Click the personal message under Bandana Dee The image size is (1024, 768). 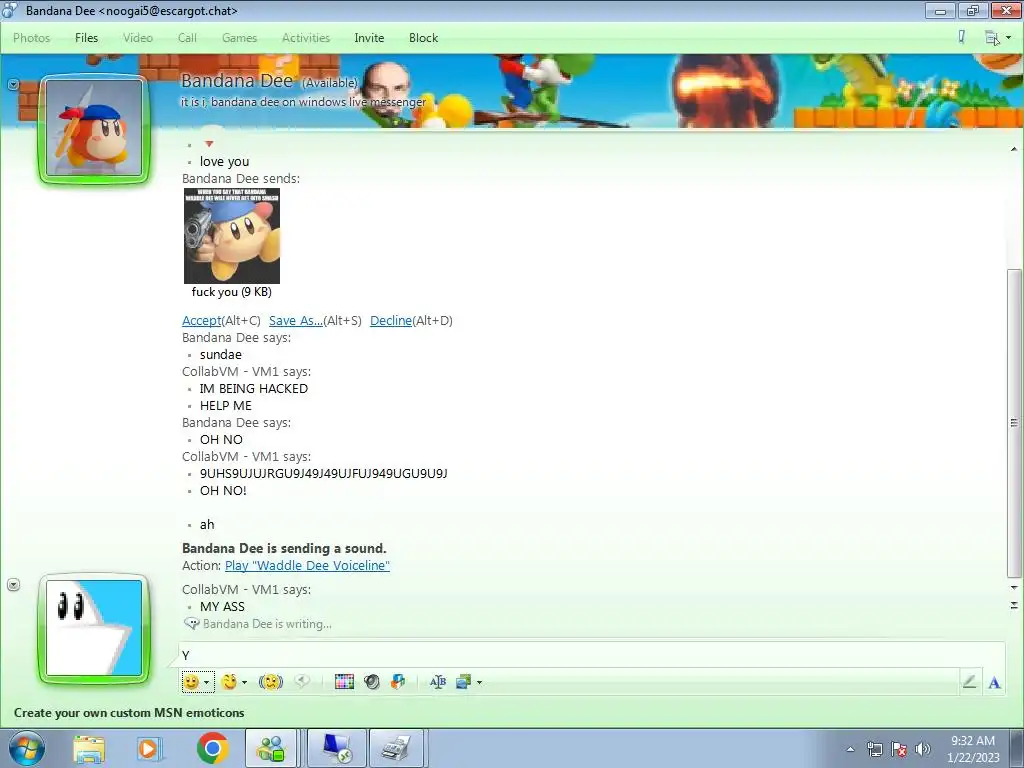[304, 102]
